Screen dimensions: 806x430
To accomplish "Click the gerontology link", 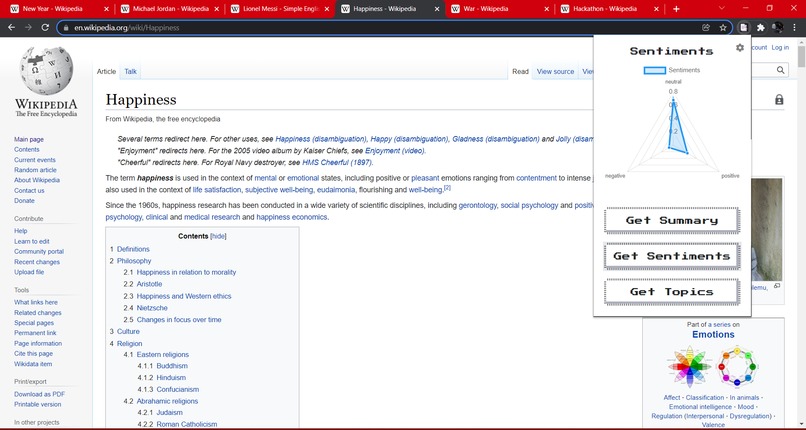I will click(478, 205).
